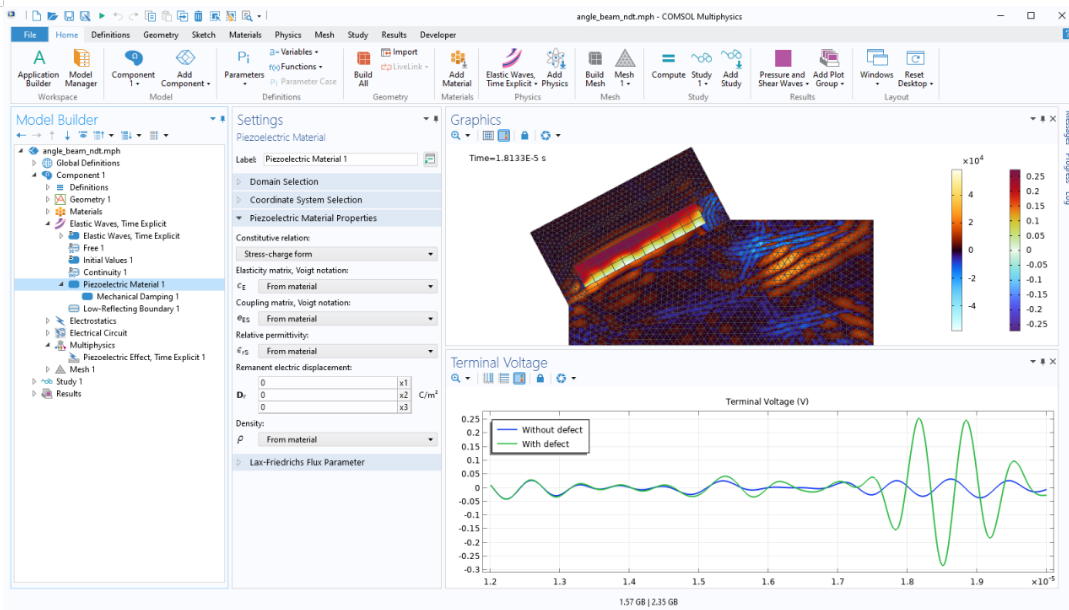1069x610 pixels.
Task: Switch to the Physics ribbon tab
Action: pyautogui.click(x=288, y=35)
